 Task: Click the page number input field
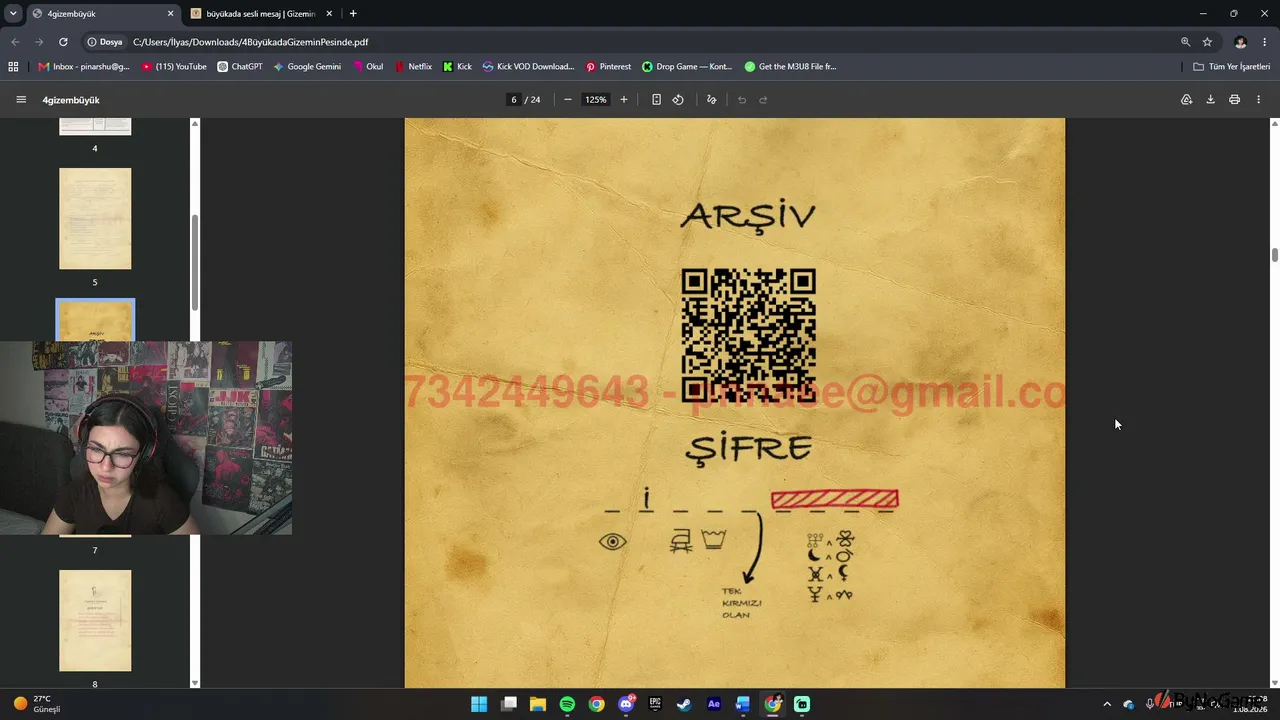(514, 100)
